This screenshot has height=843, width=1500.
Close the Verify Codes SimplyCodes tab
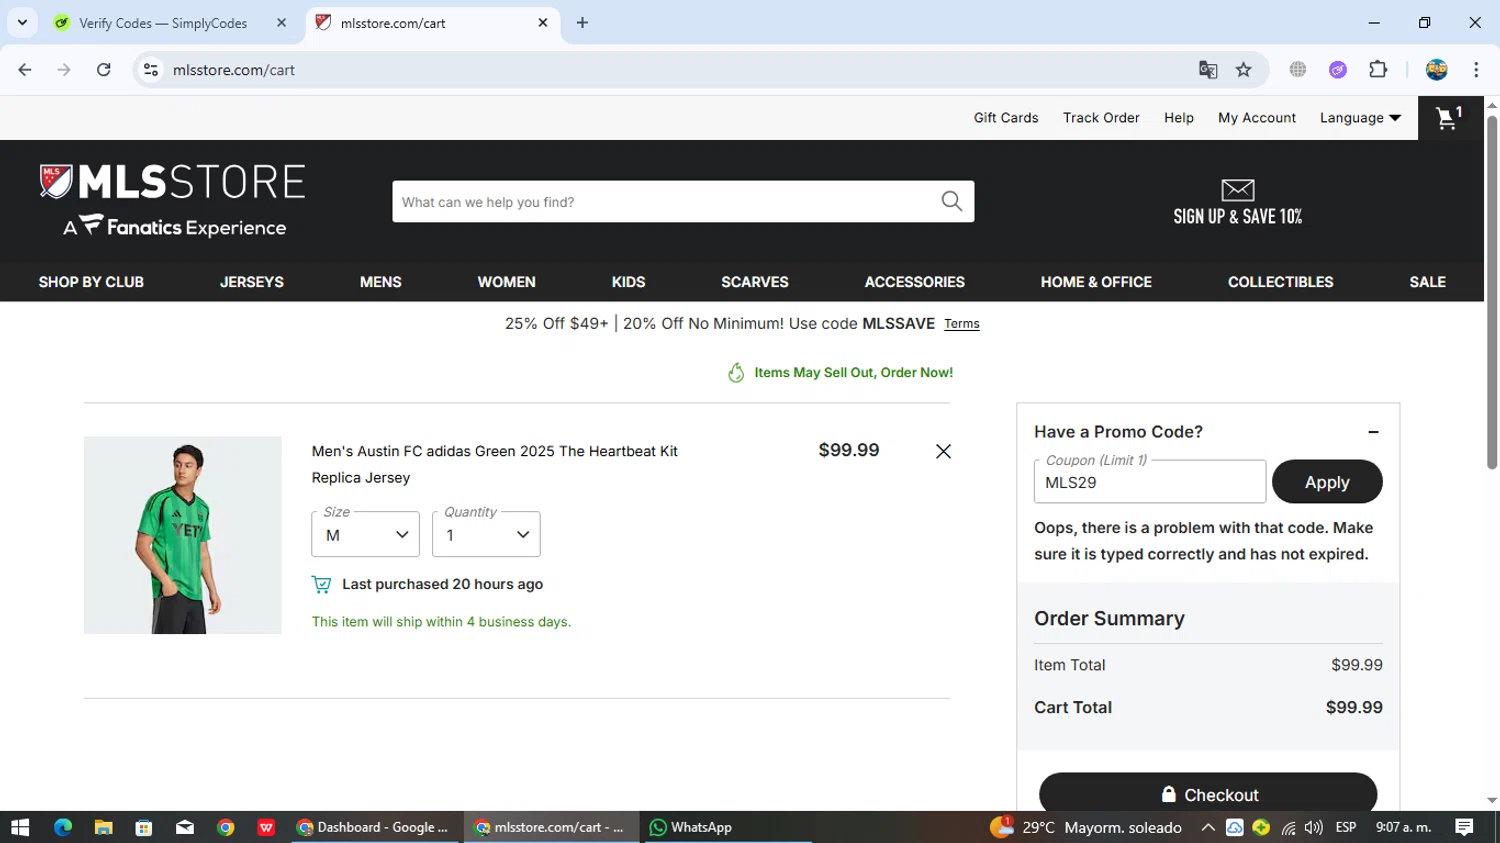click(x=281, y=22)
